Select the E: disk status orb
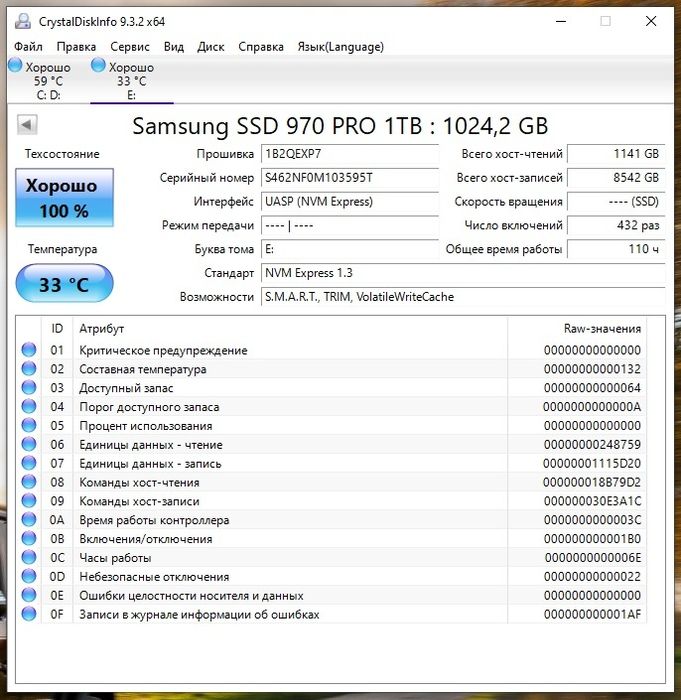Viewport: 681px width, 700px height. coord(98,65)
